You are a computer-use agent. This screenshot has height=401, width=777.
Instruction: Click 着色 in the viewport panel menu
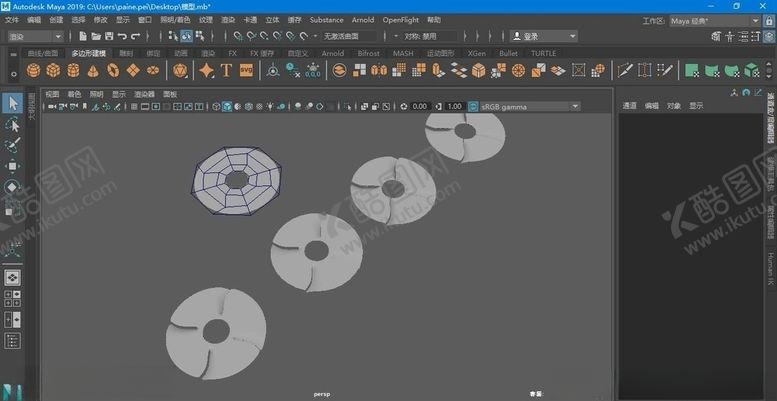[75, 94]
